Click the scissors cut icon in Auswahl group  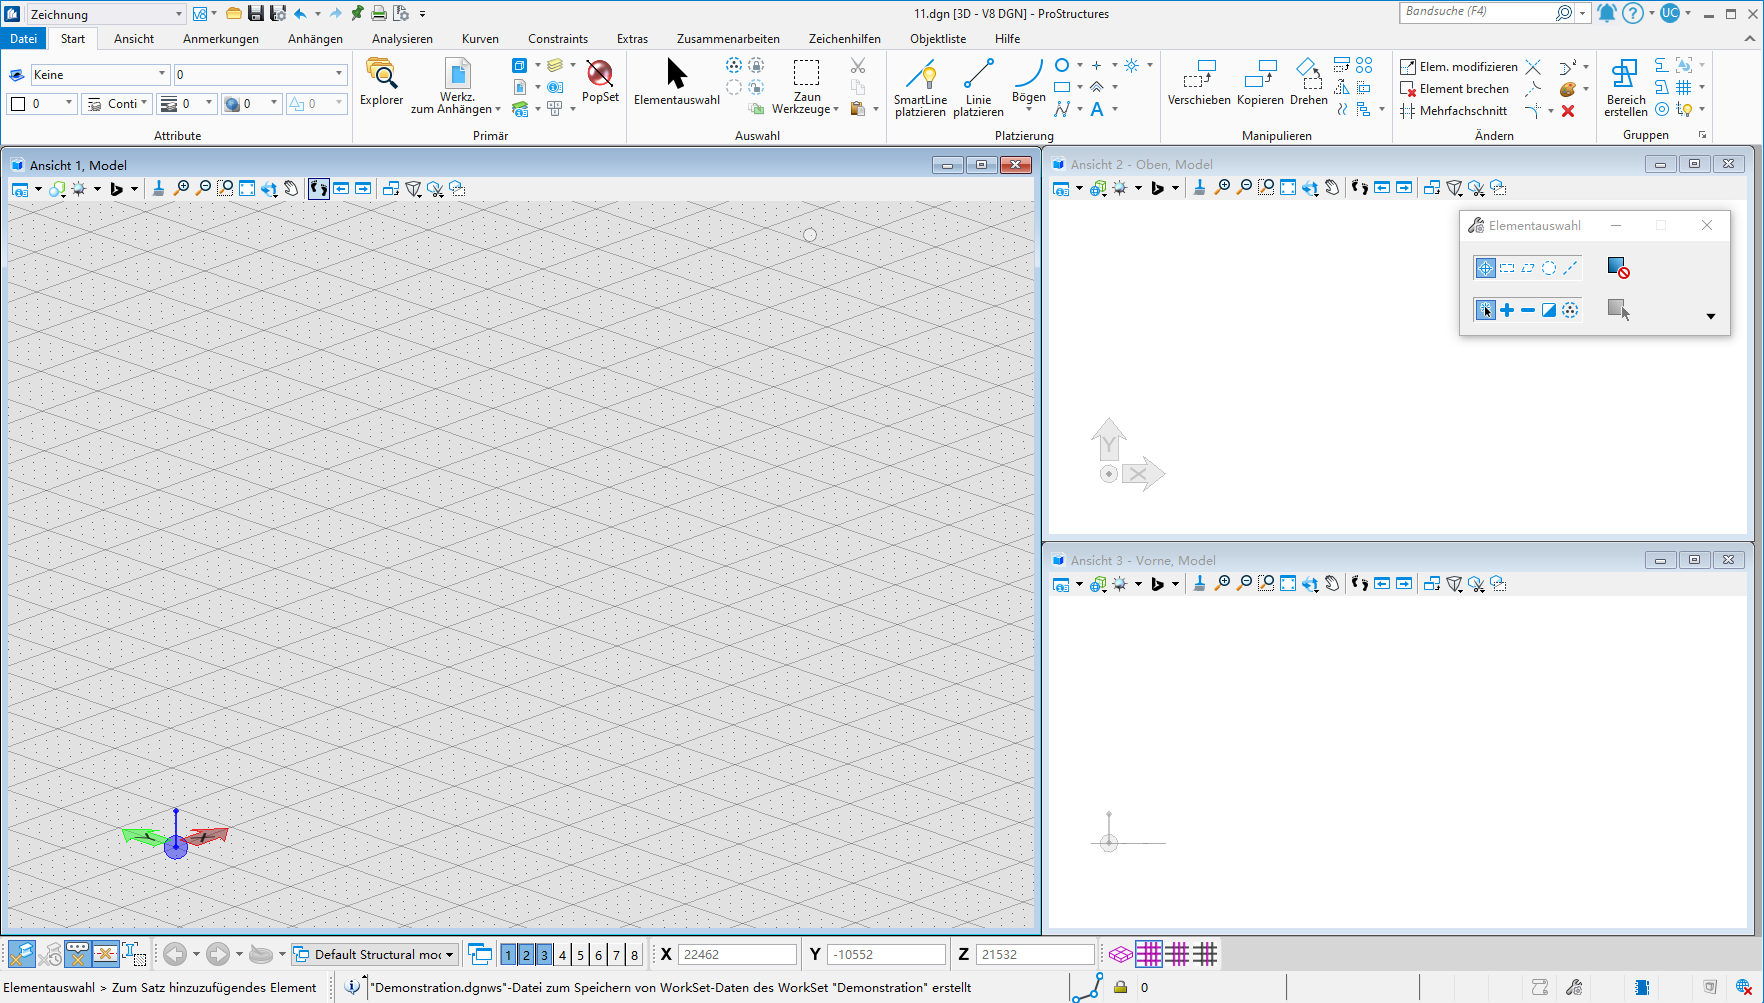(x=857, y=65)
